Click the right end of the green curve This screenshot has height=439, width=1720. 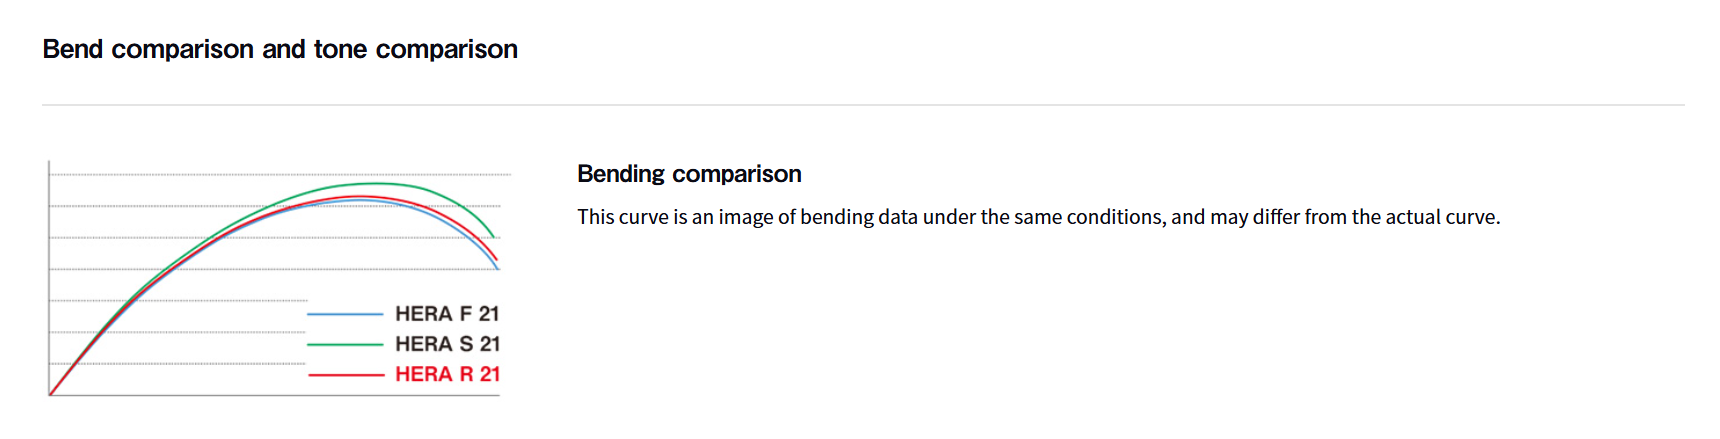click(493, 236)
